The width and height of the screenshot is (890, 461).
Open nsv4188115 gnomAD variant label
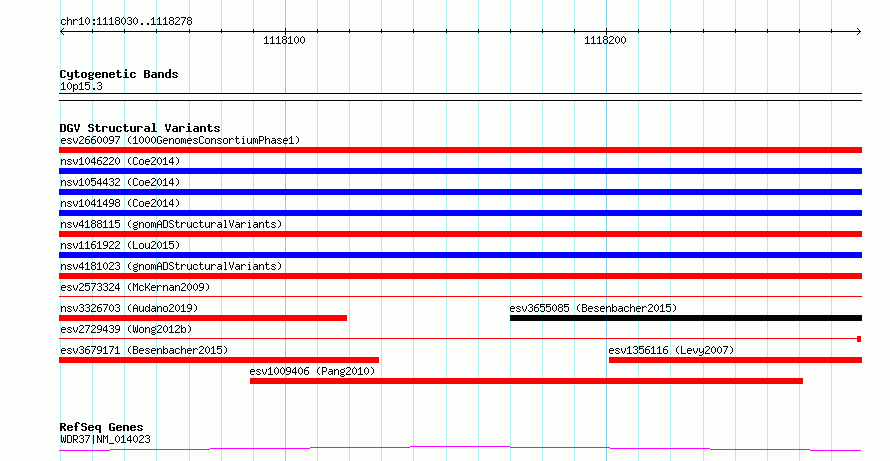click(171, 224)
